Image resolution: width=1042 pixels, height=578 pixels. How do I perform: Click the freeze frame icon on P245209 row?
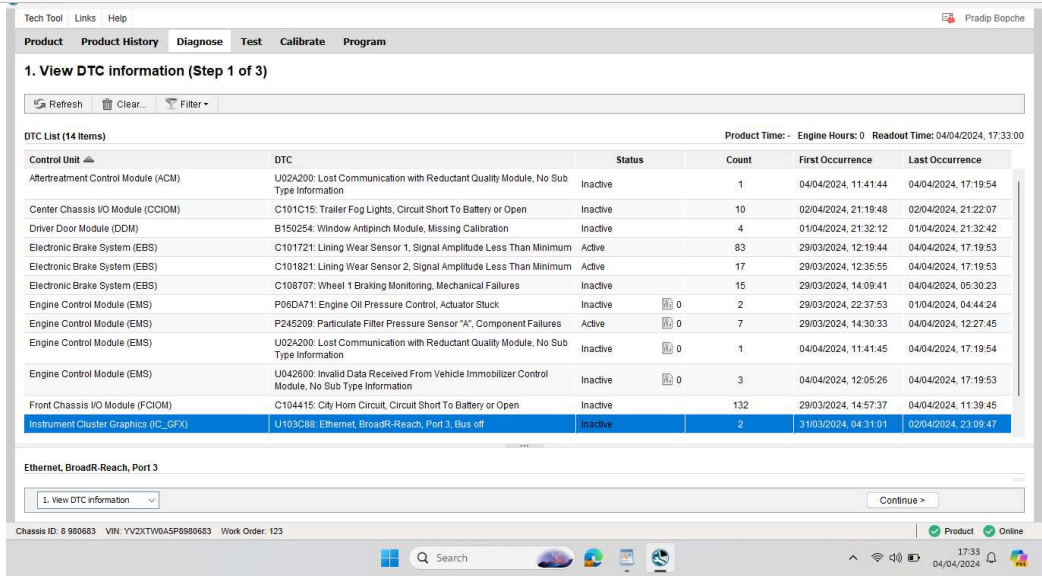[666, 323]
